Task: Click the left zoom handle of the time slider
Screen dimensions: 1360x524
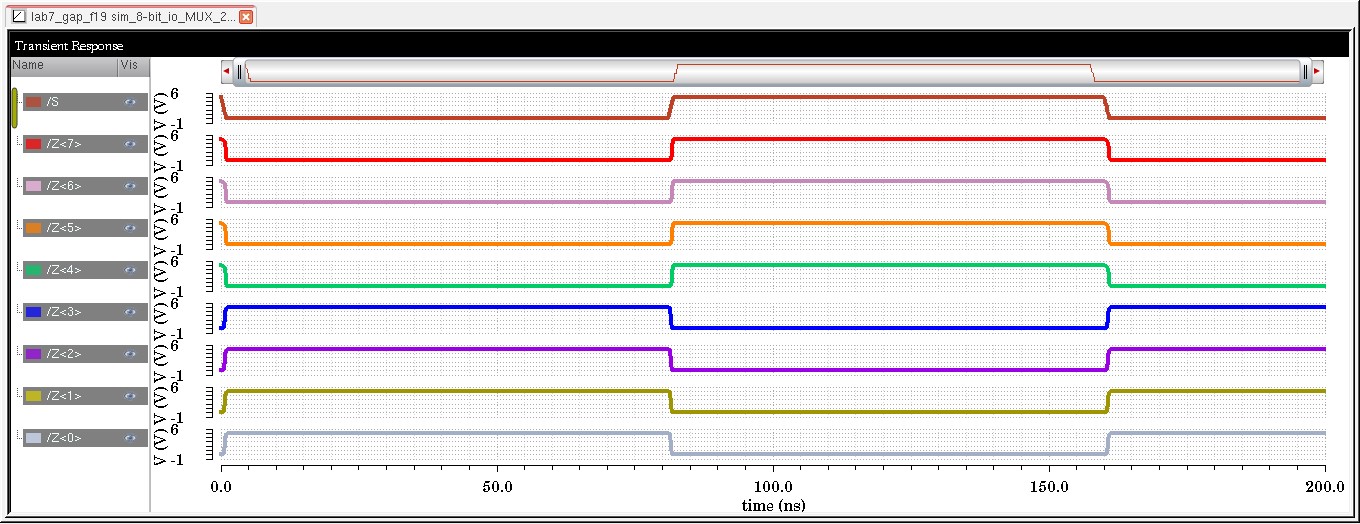Action: click(x=240, y=71)
